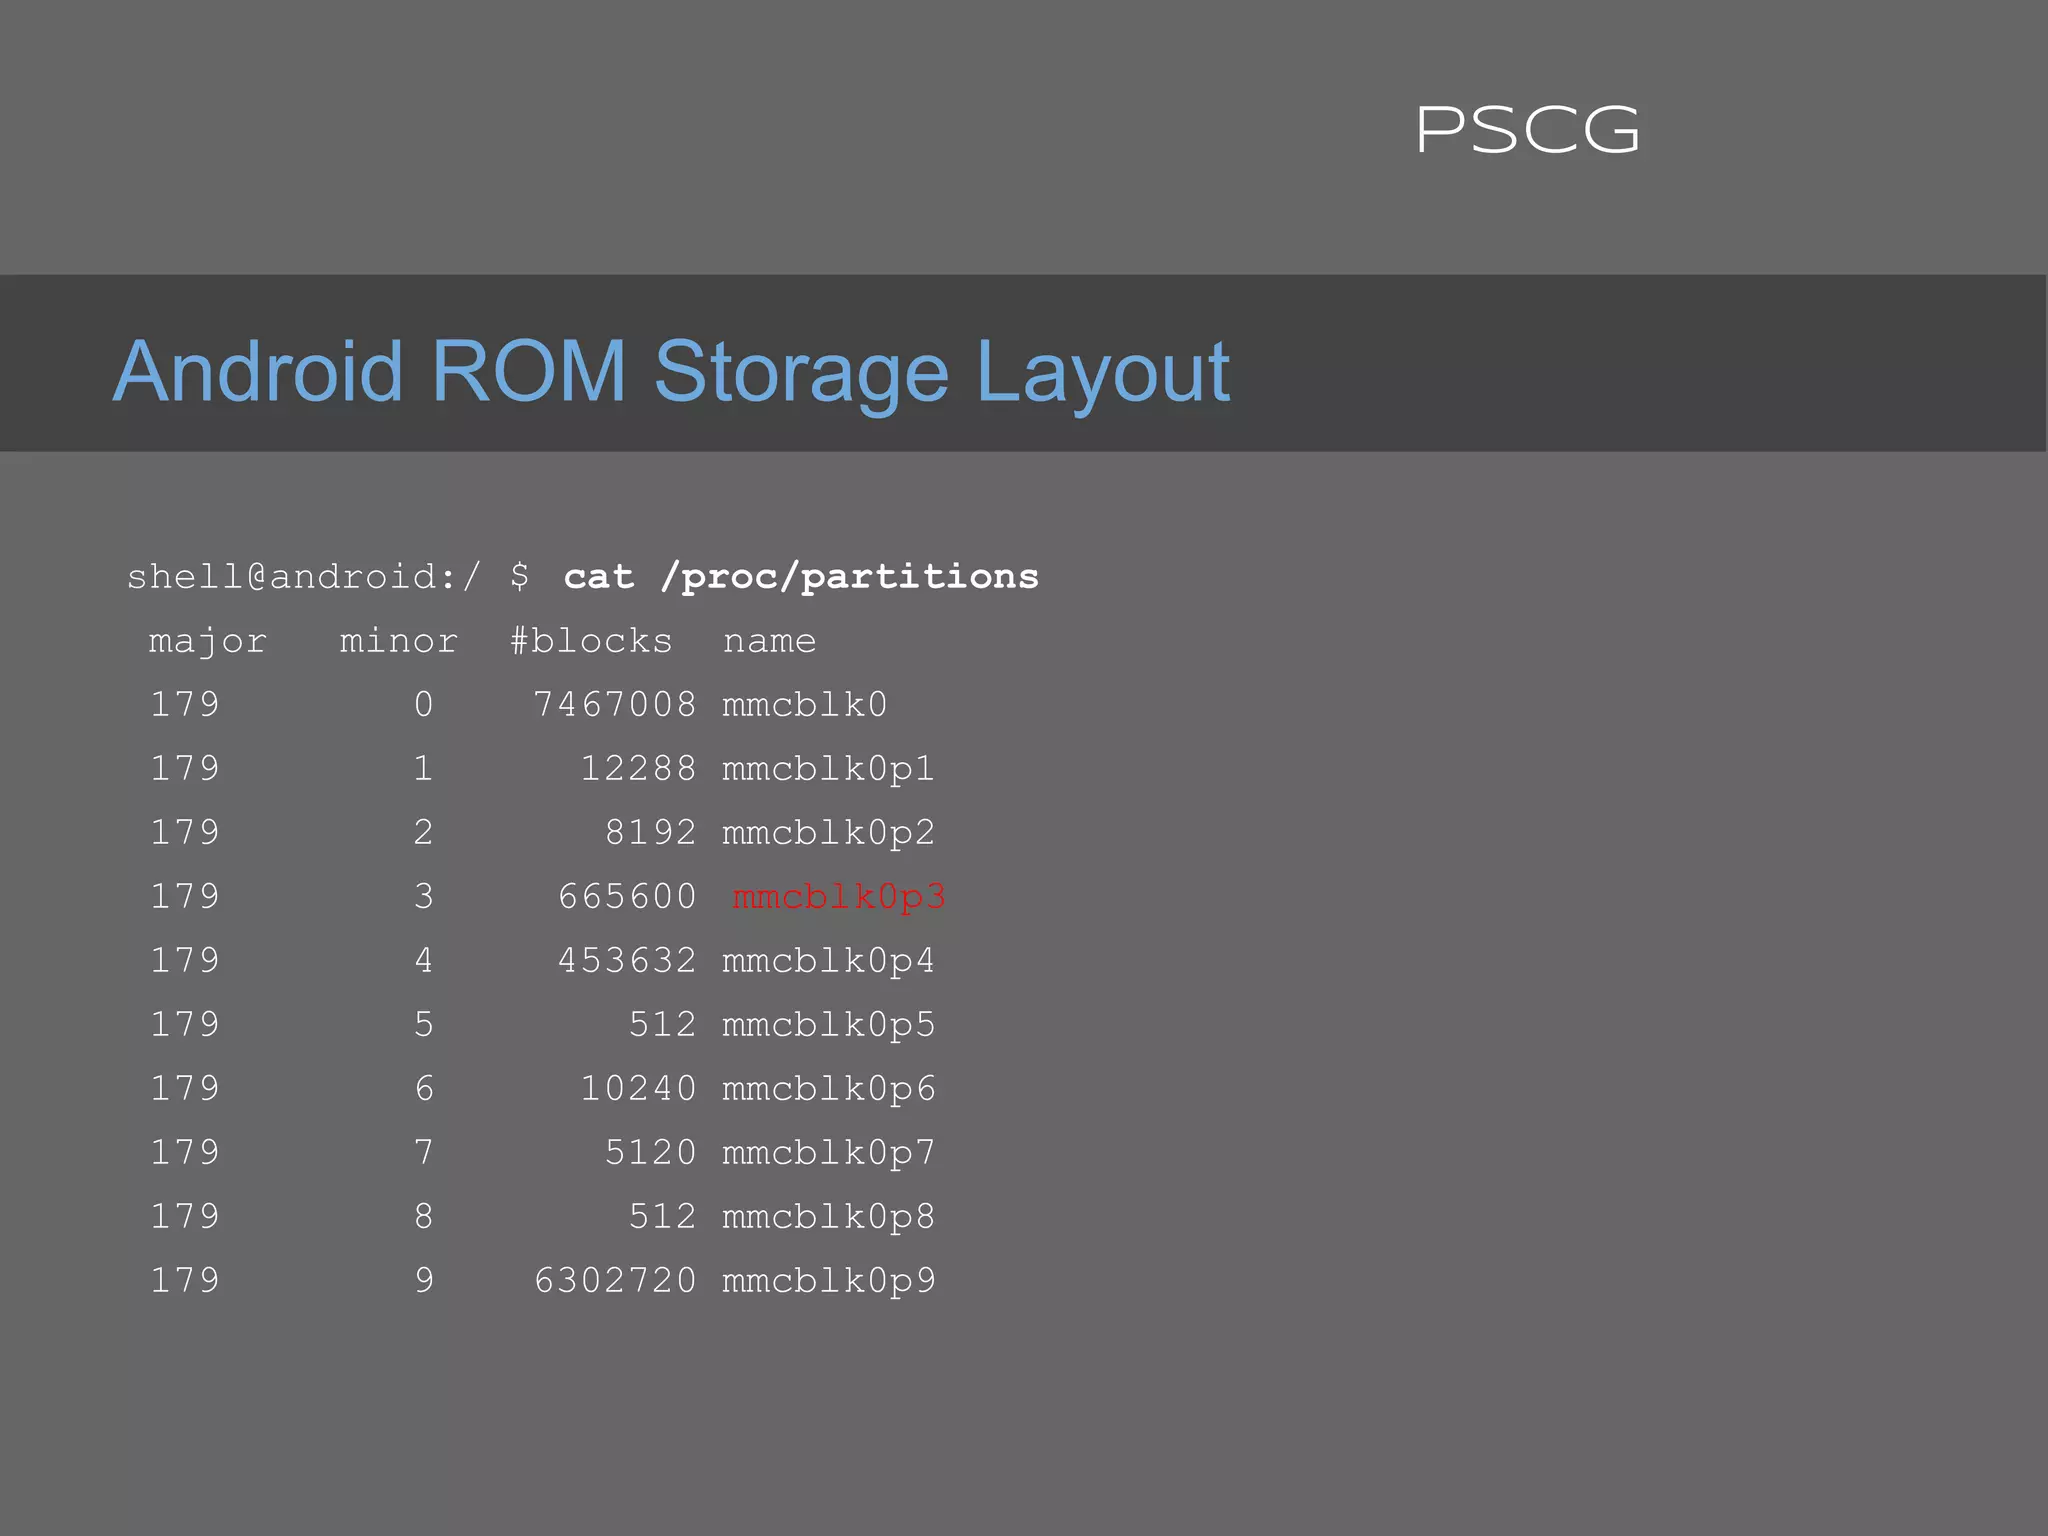2048x1536 pixels.
Task: Click minor number 0 in mmcblk0 row
Action: 424,704
